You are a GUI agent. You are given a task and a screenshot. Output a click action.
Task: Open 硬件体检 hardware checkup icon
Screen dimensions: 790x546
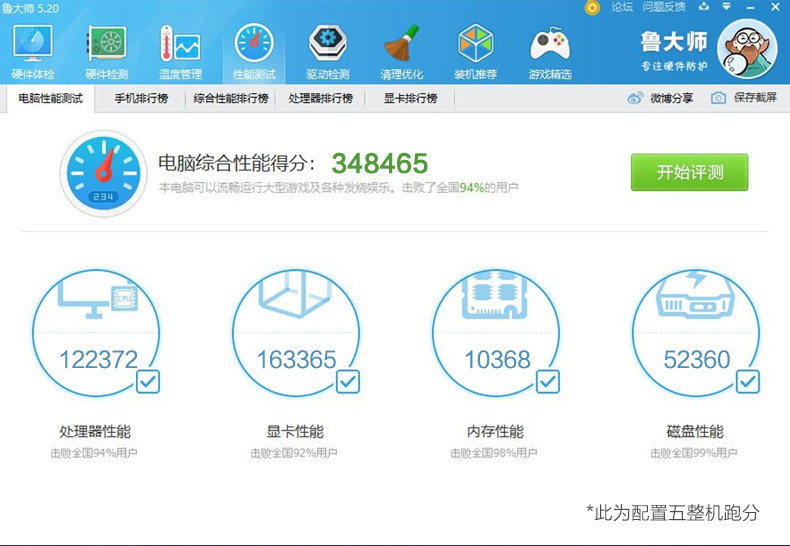point(33,44)
